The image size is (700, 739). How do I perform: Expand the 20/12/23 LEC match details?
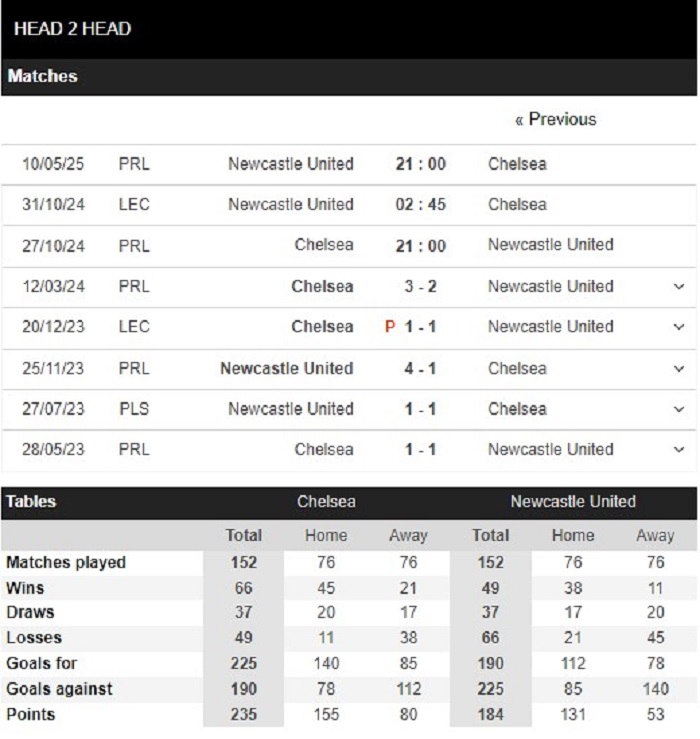[x=679, y=327]
